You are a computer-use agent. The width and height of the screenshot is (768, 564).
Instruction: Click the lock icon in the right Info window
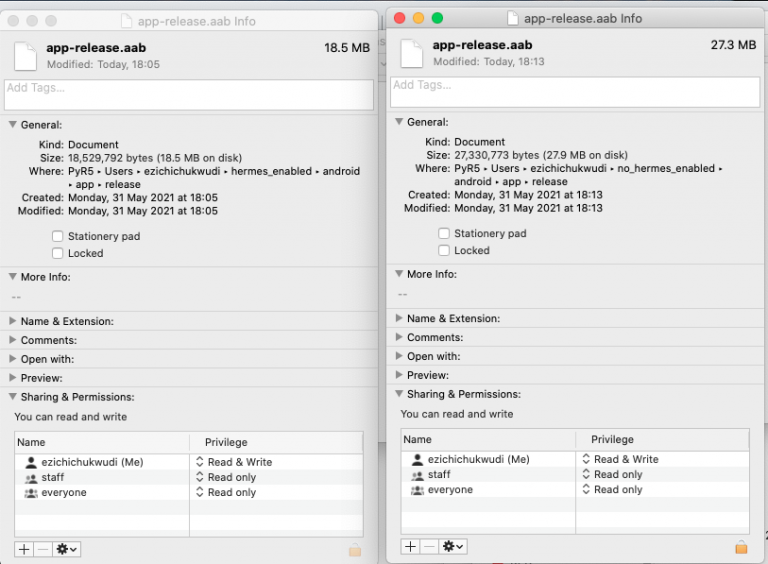pos(742,546)
